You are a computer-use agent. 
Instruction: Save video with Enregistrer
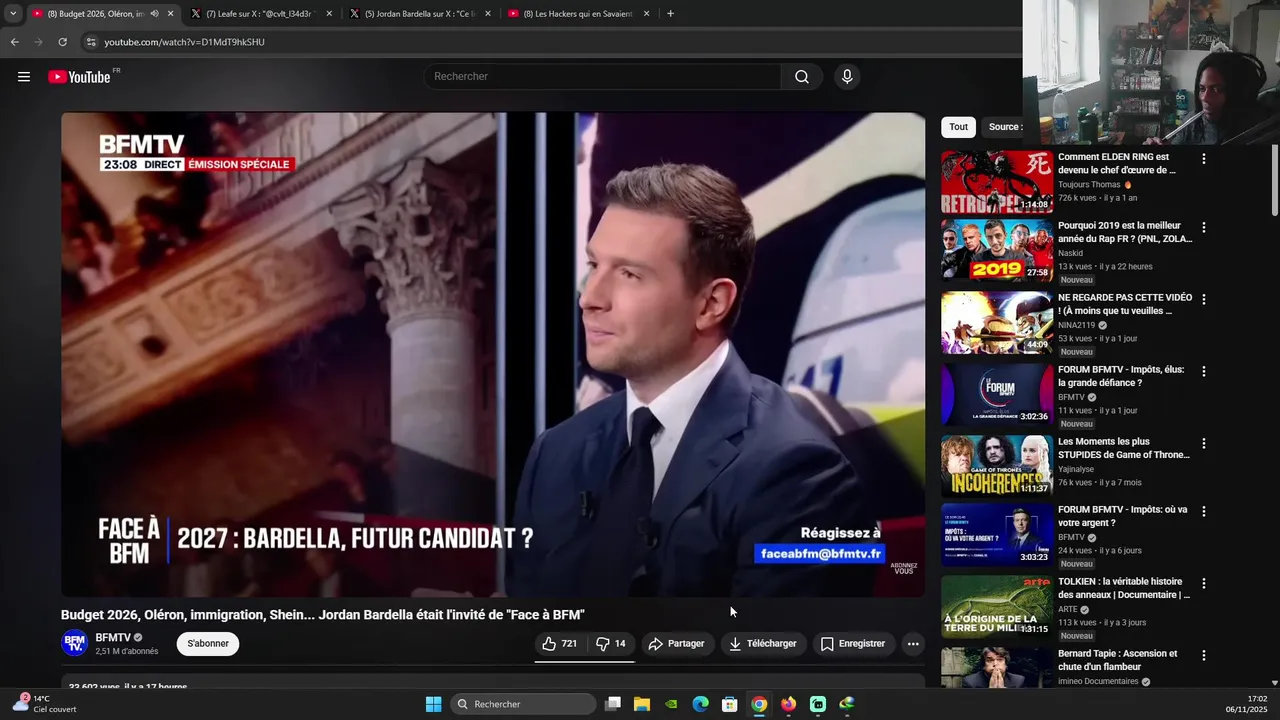(x=853, y=644)
